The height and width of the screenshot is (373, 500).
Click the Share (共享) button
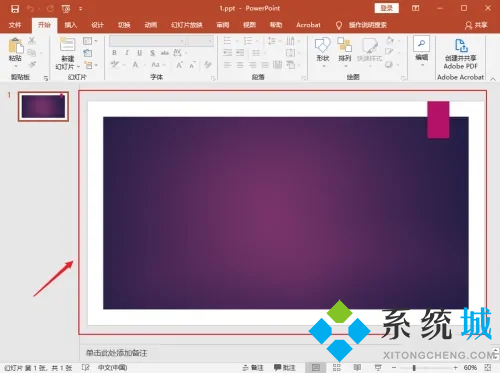pyautogui.click(x=476, y=25)
